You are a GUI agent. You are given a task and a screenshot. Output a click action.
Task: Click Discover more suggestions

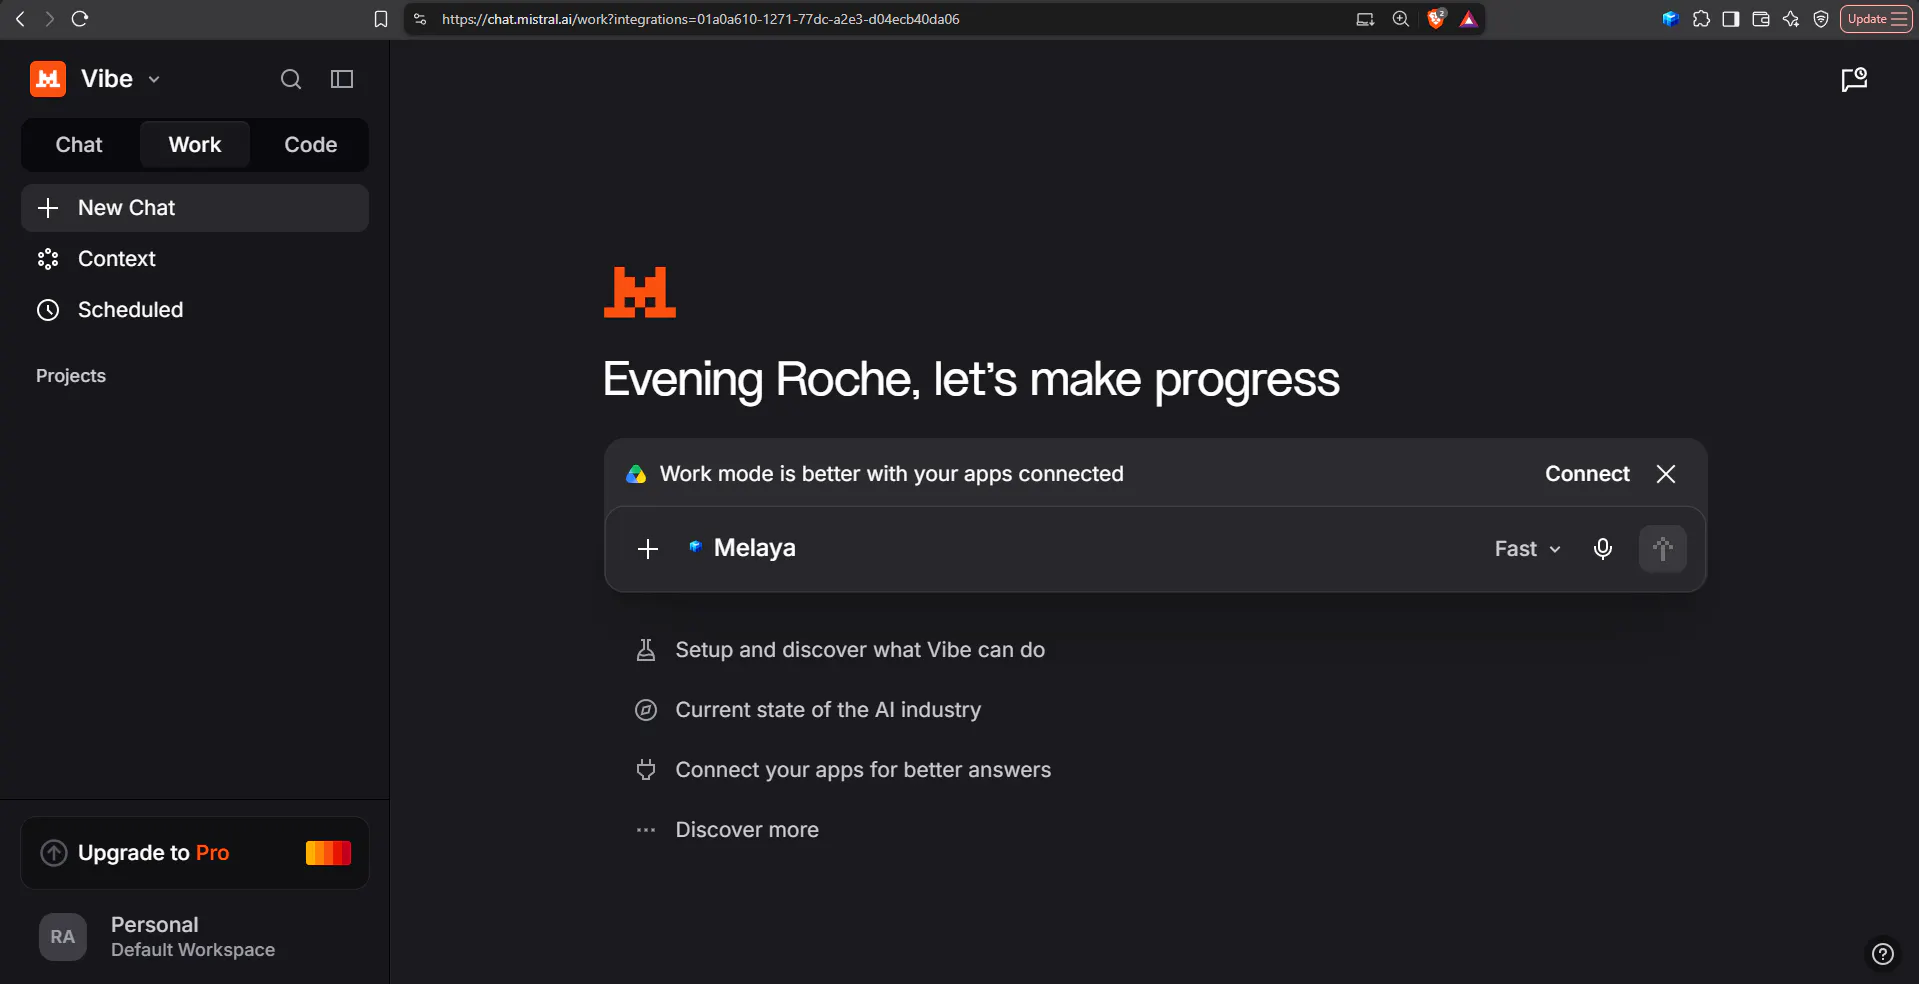click(728, 830)
